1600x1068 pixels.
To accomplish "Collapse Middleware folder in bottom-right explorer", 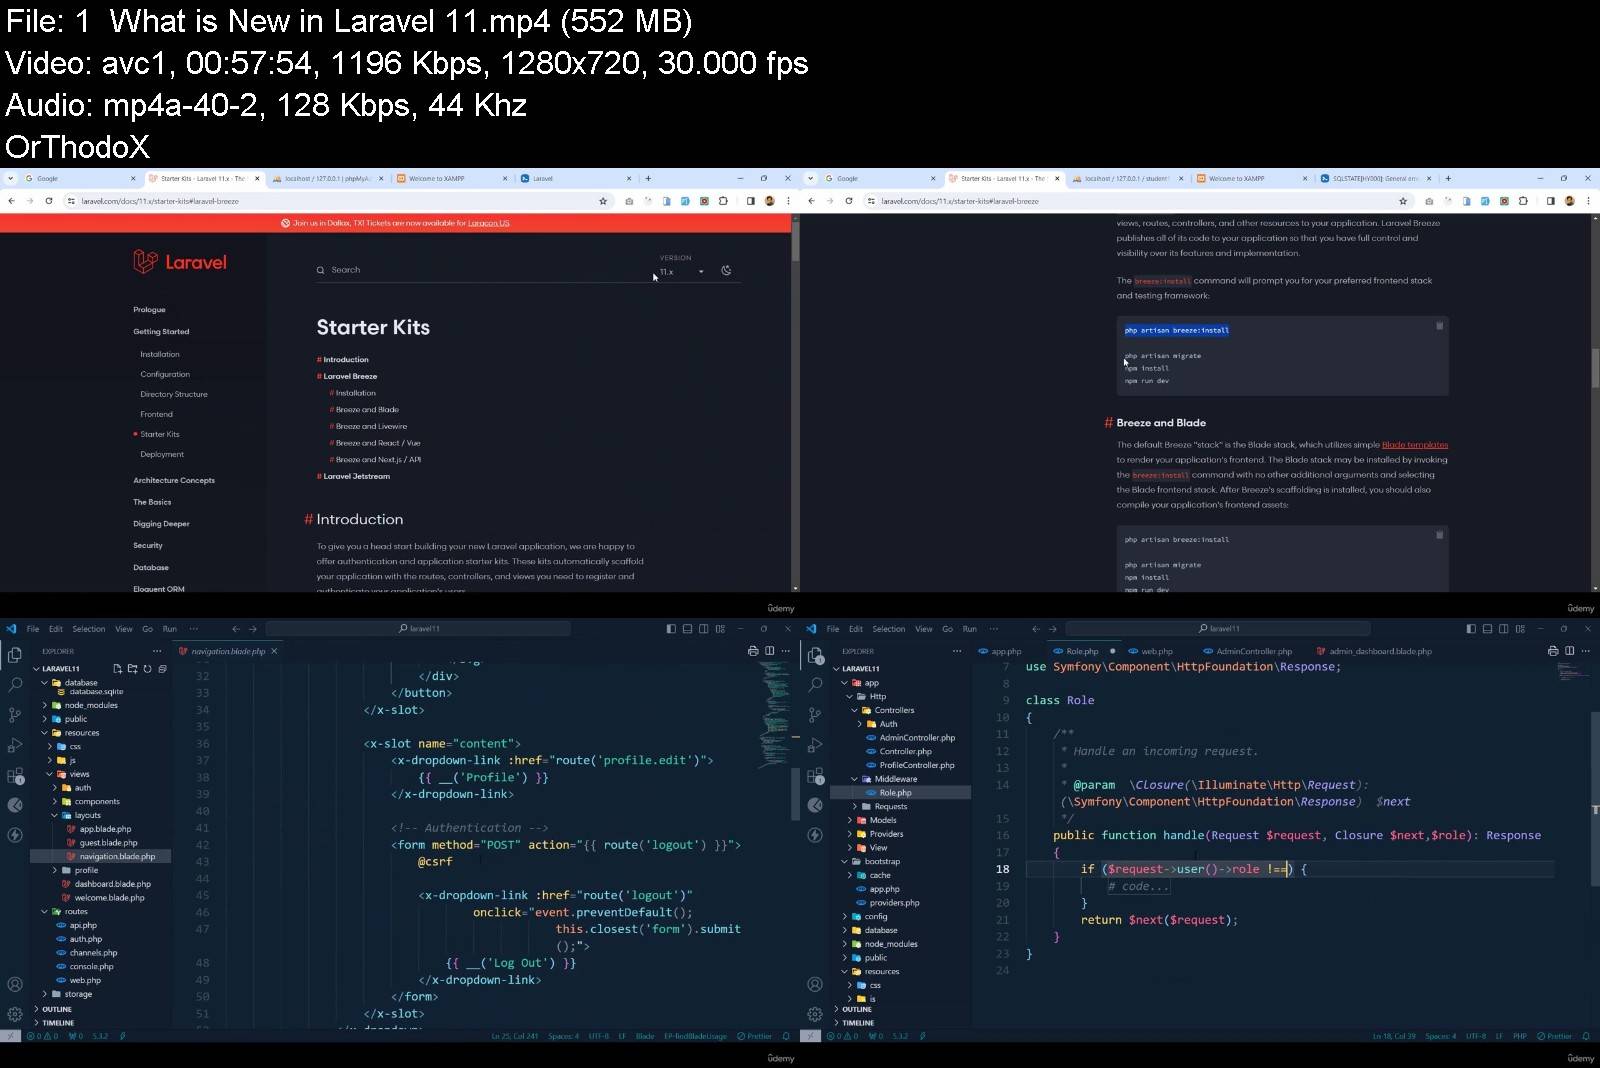I will (x=854, y=779).
